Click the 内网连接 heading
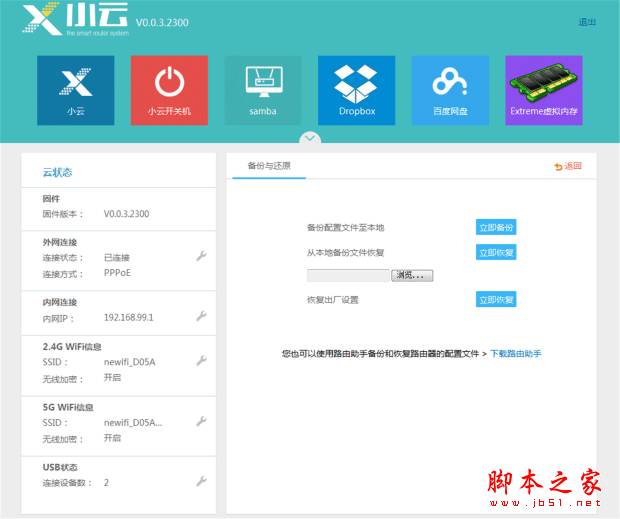The width and height of the screenshot is (620, 519). [60, 302]
